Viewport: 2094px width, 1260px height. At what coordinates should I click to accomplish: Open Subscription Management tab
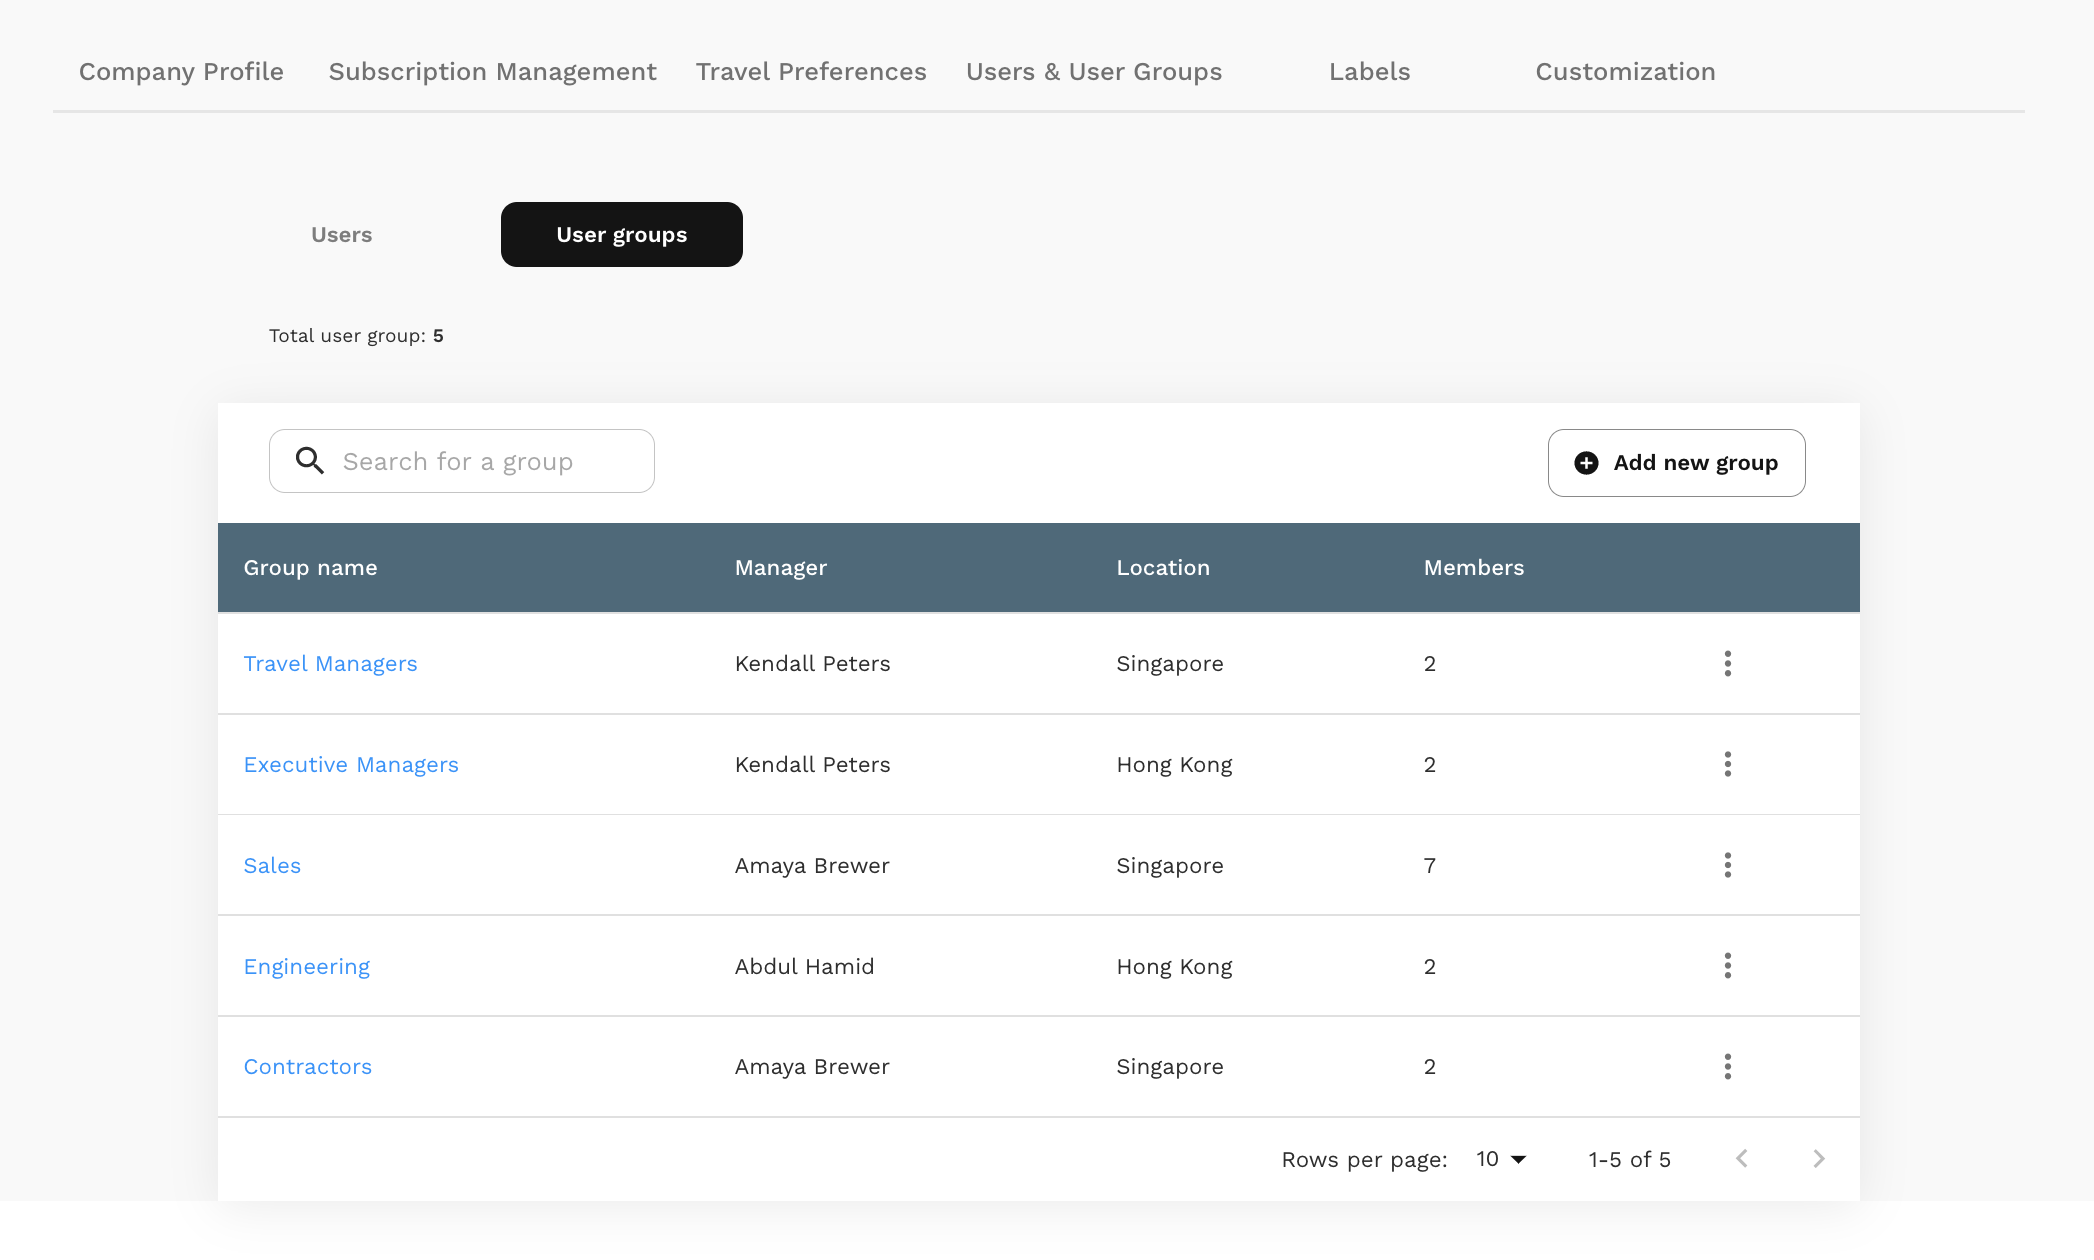(x=492, y=72)
